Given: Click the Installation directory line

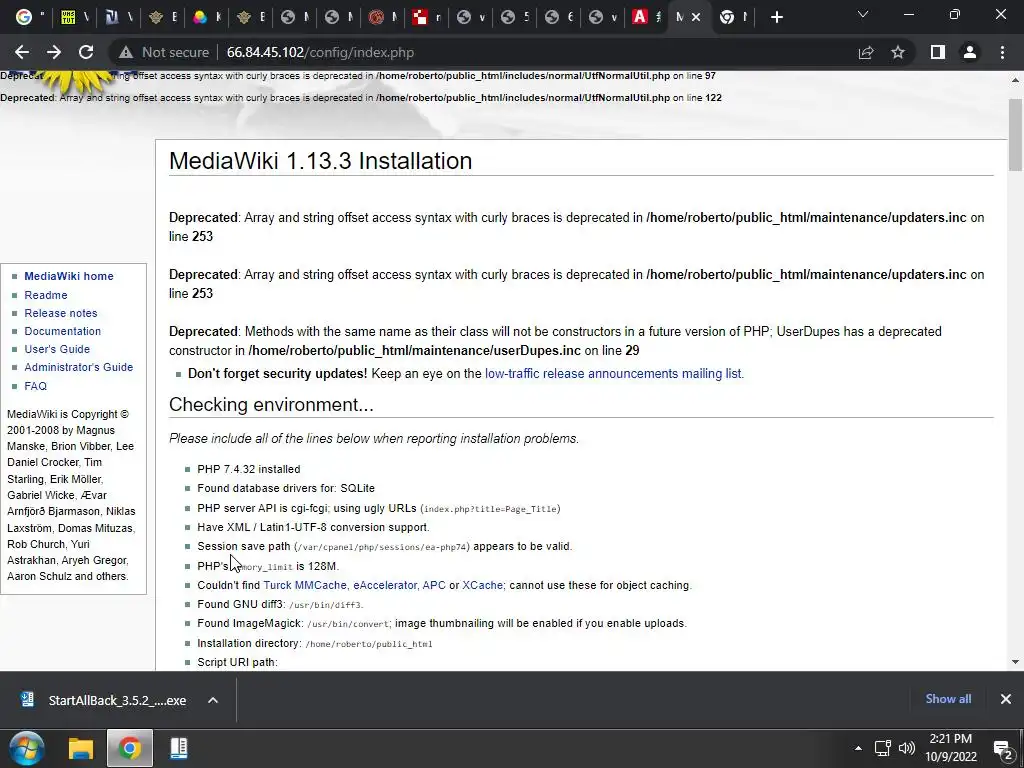Looking at the screenshot, I should (x=315, y=643).
